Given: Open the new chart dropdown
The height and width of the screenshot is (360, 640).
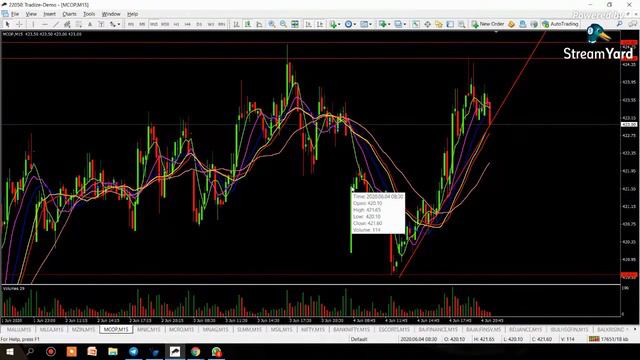Looking at the screenshot, I should pyautogui.click(x=384, y=24).
